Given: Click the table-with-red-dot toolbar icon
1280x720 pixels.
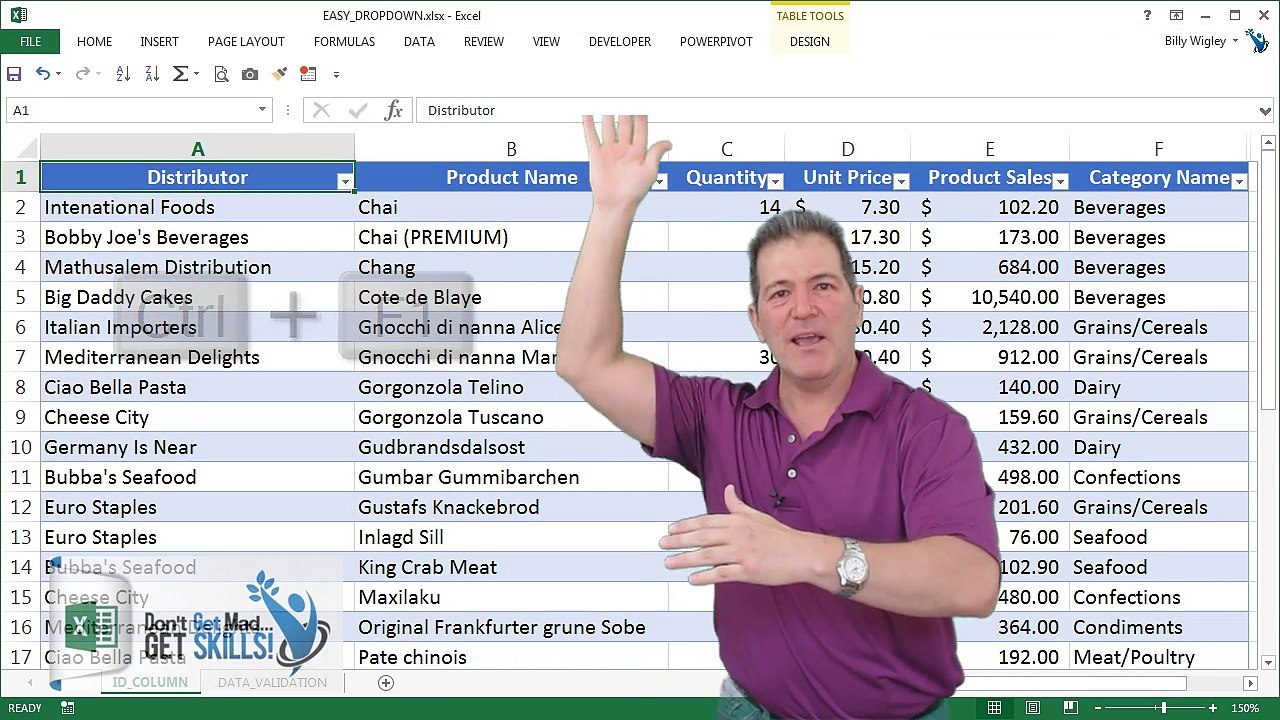Looking at the screenshot, I should tap(308, 74).
